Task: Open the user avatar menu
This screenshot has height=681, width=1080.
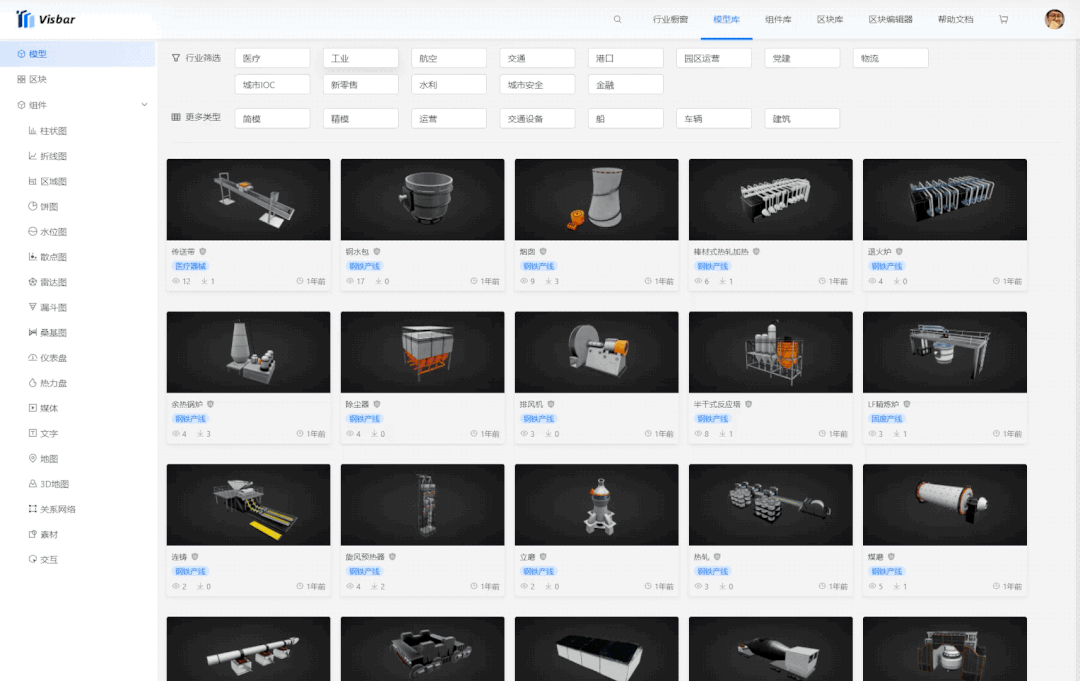Action: tap(1054, 19)
